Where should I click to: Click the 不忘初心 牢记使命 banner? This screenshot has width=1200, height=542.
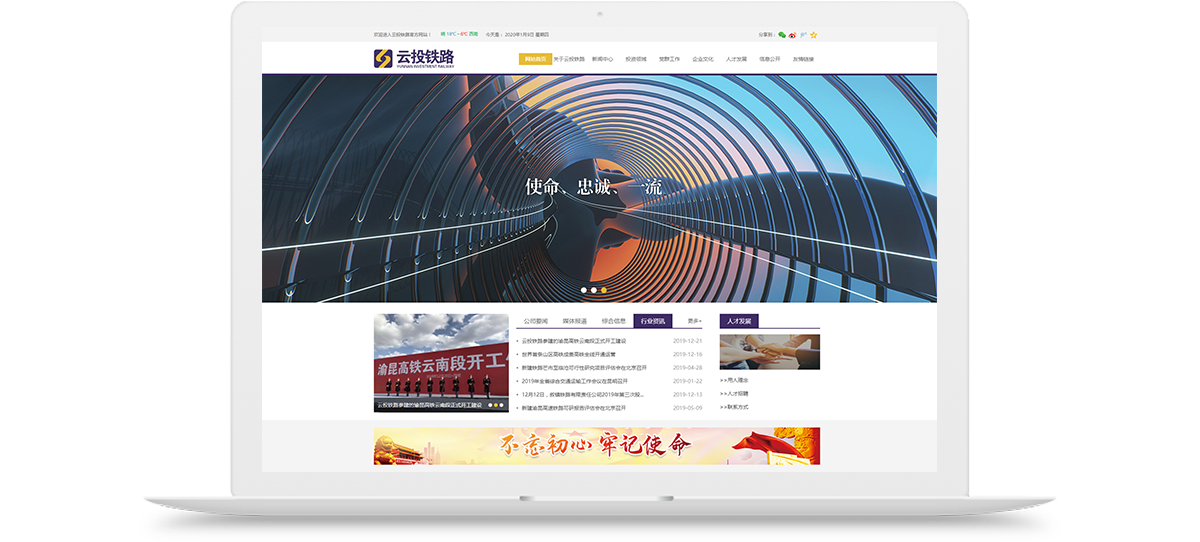pyautogui.click(x=596, y=446)
